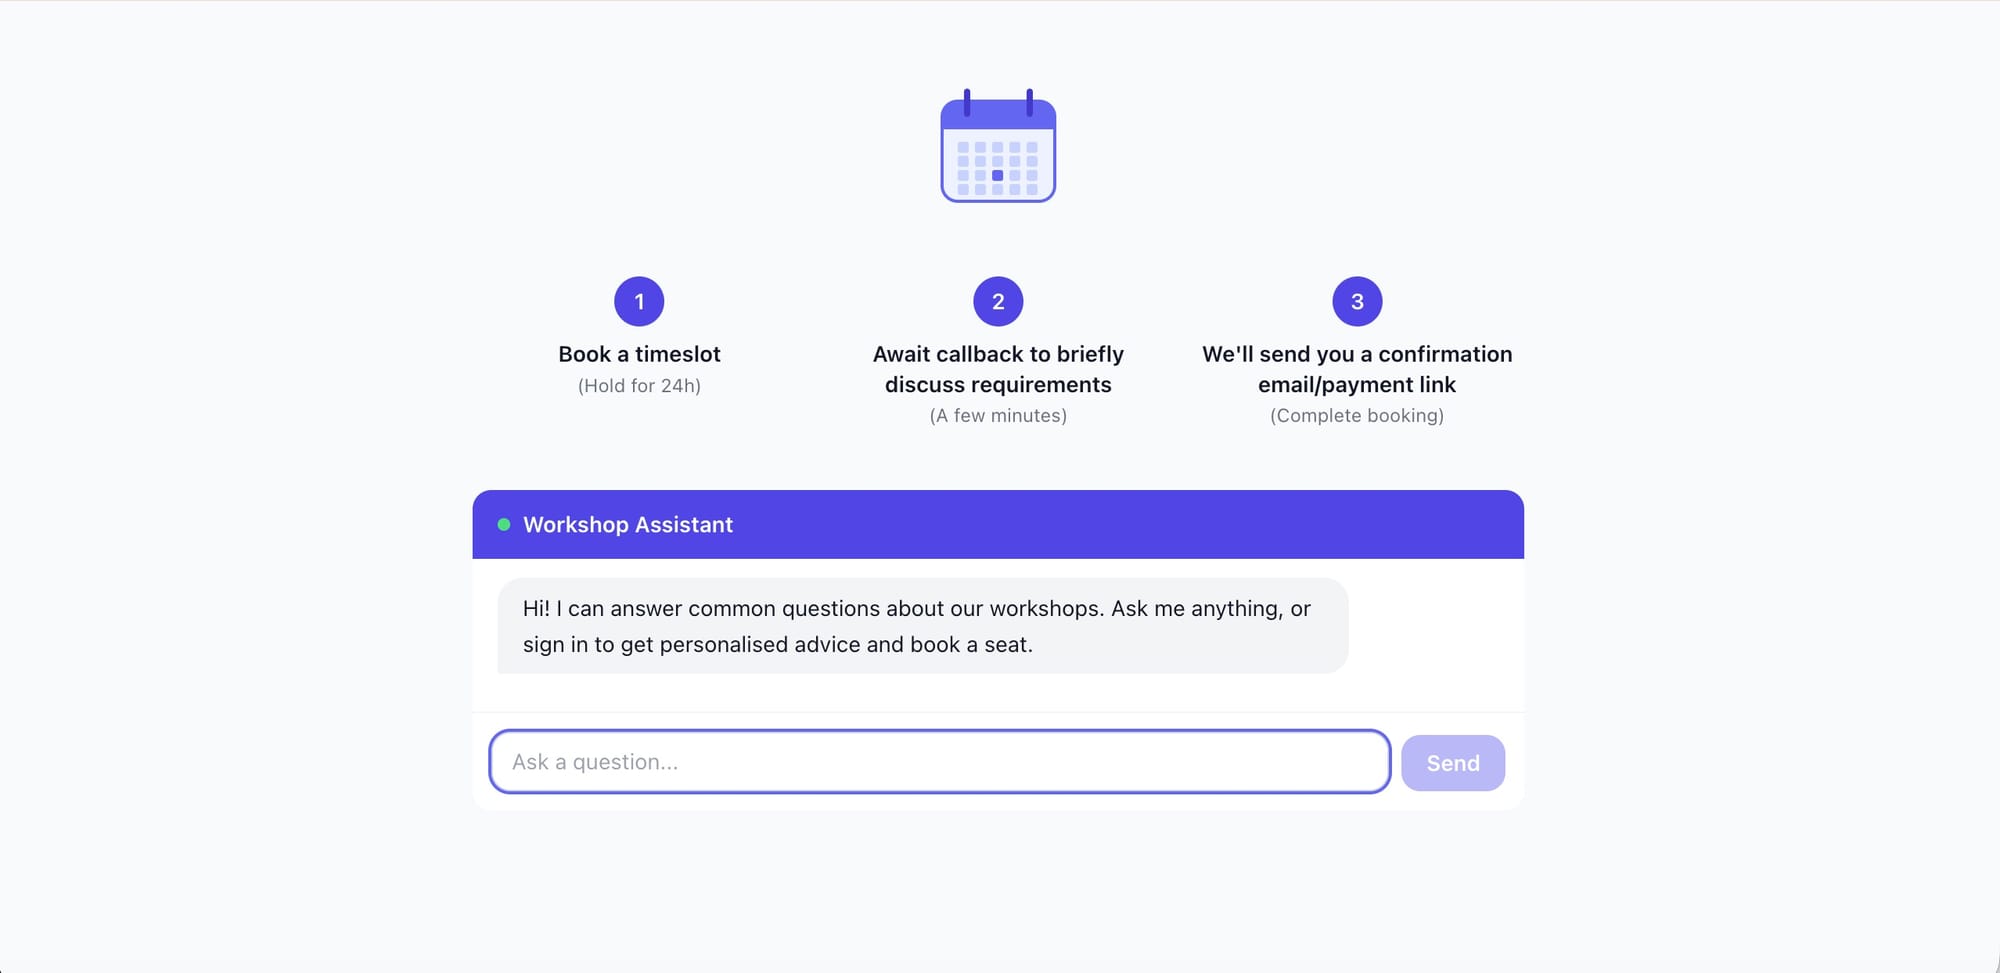The width and height of the screenshot is (2000, 973).
Task: Click the calendar icon's purple top band
Action: (998, 114)
